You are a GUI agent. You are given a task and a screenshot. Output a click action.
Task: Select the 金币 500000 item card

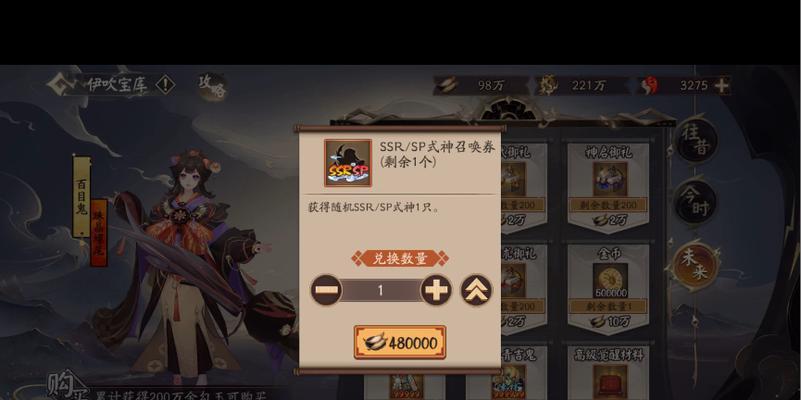click(608, 288)
